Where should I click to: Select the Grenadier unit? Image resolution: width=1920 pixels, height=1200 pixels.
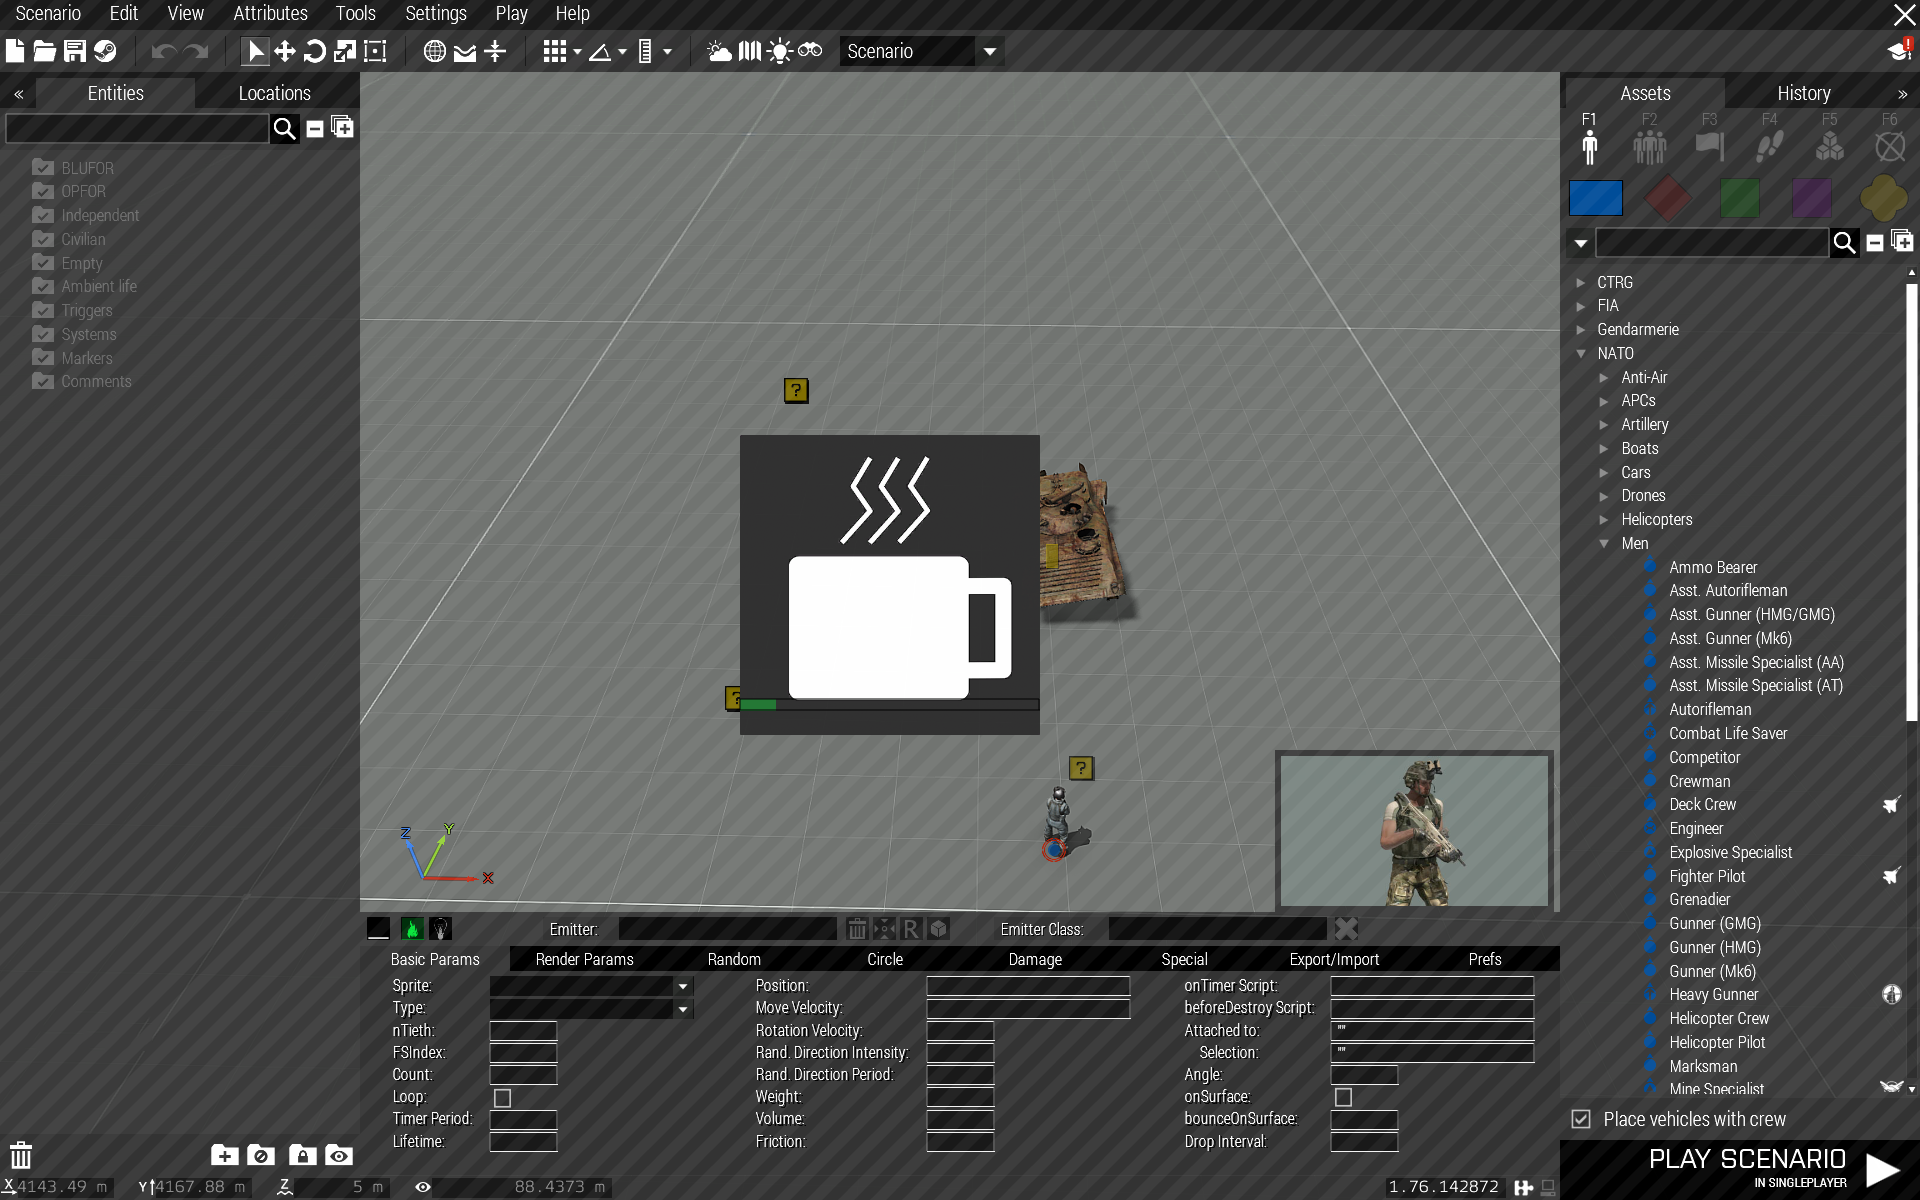[x=1699, y=900]
